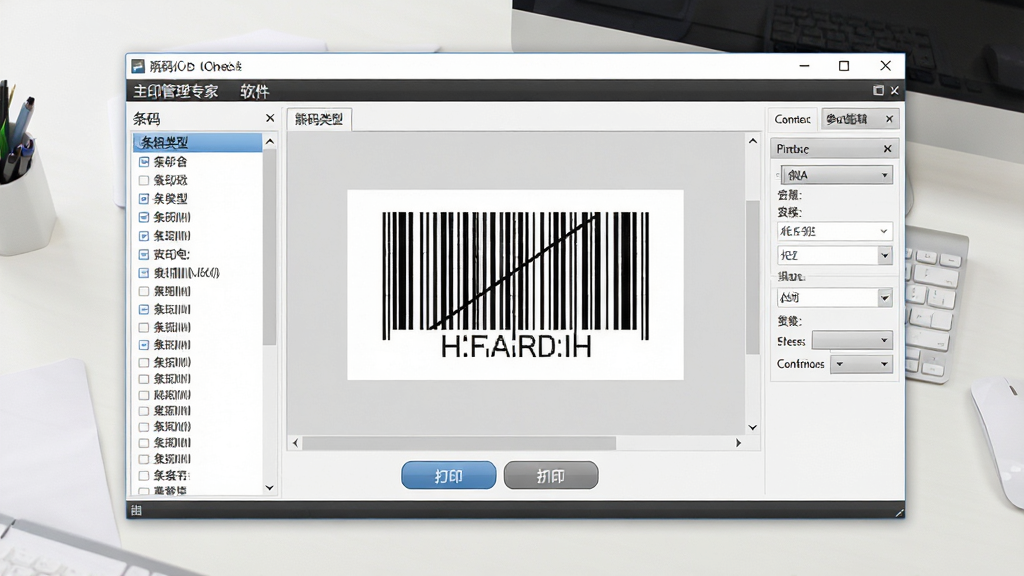Close the tab next to Contec
The width and height of the screenshot is (1024, 576).
(889, 119)
